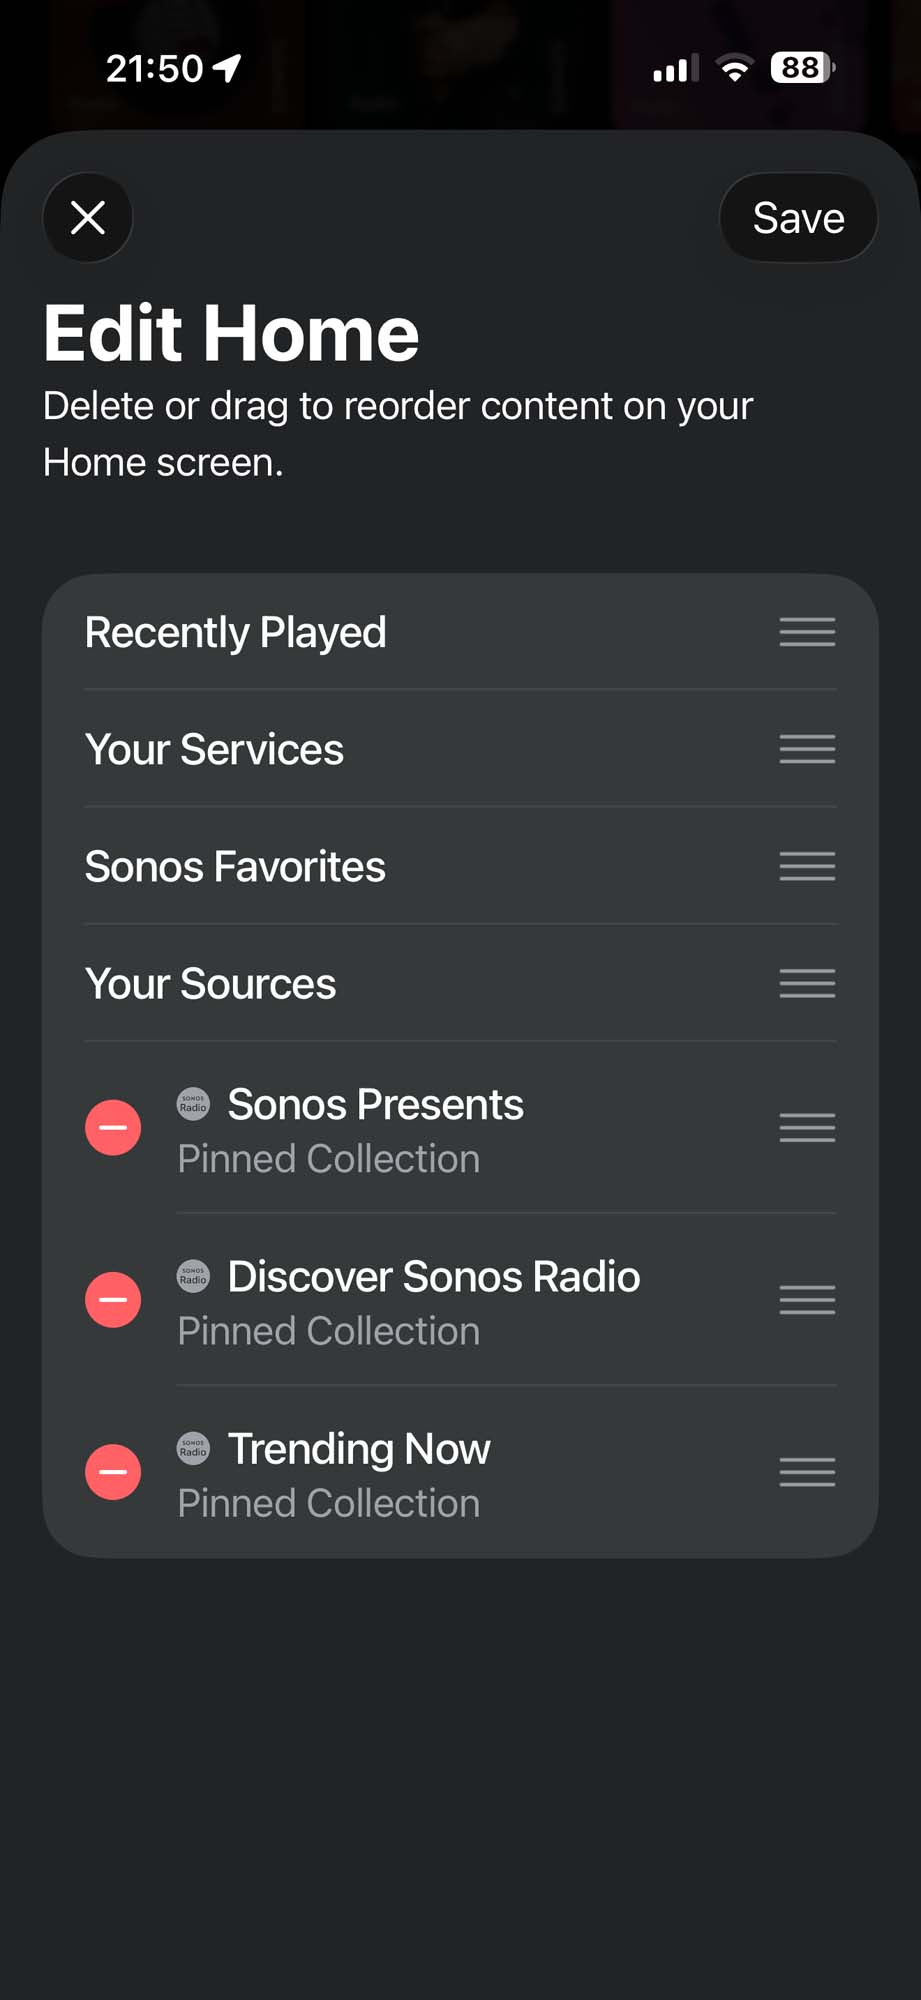Tap the Your Services reorder handle
The height and width of the screenshot is (2000, 921).
(x=807, y=749)
